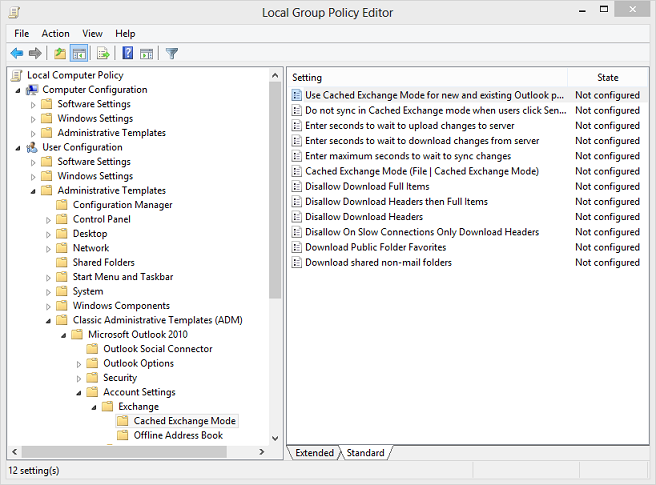656x485 pixels.
Task: Switch to the Standard tab
Action: 365,453
